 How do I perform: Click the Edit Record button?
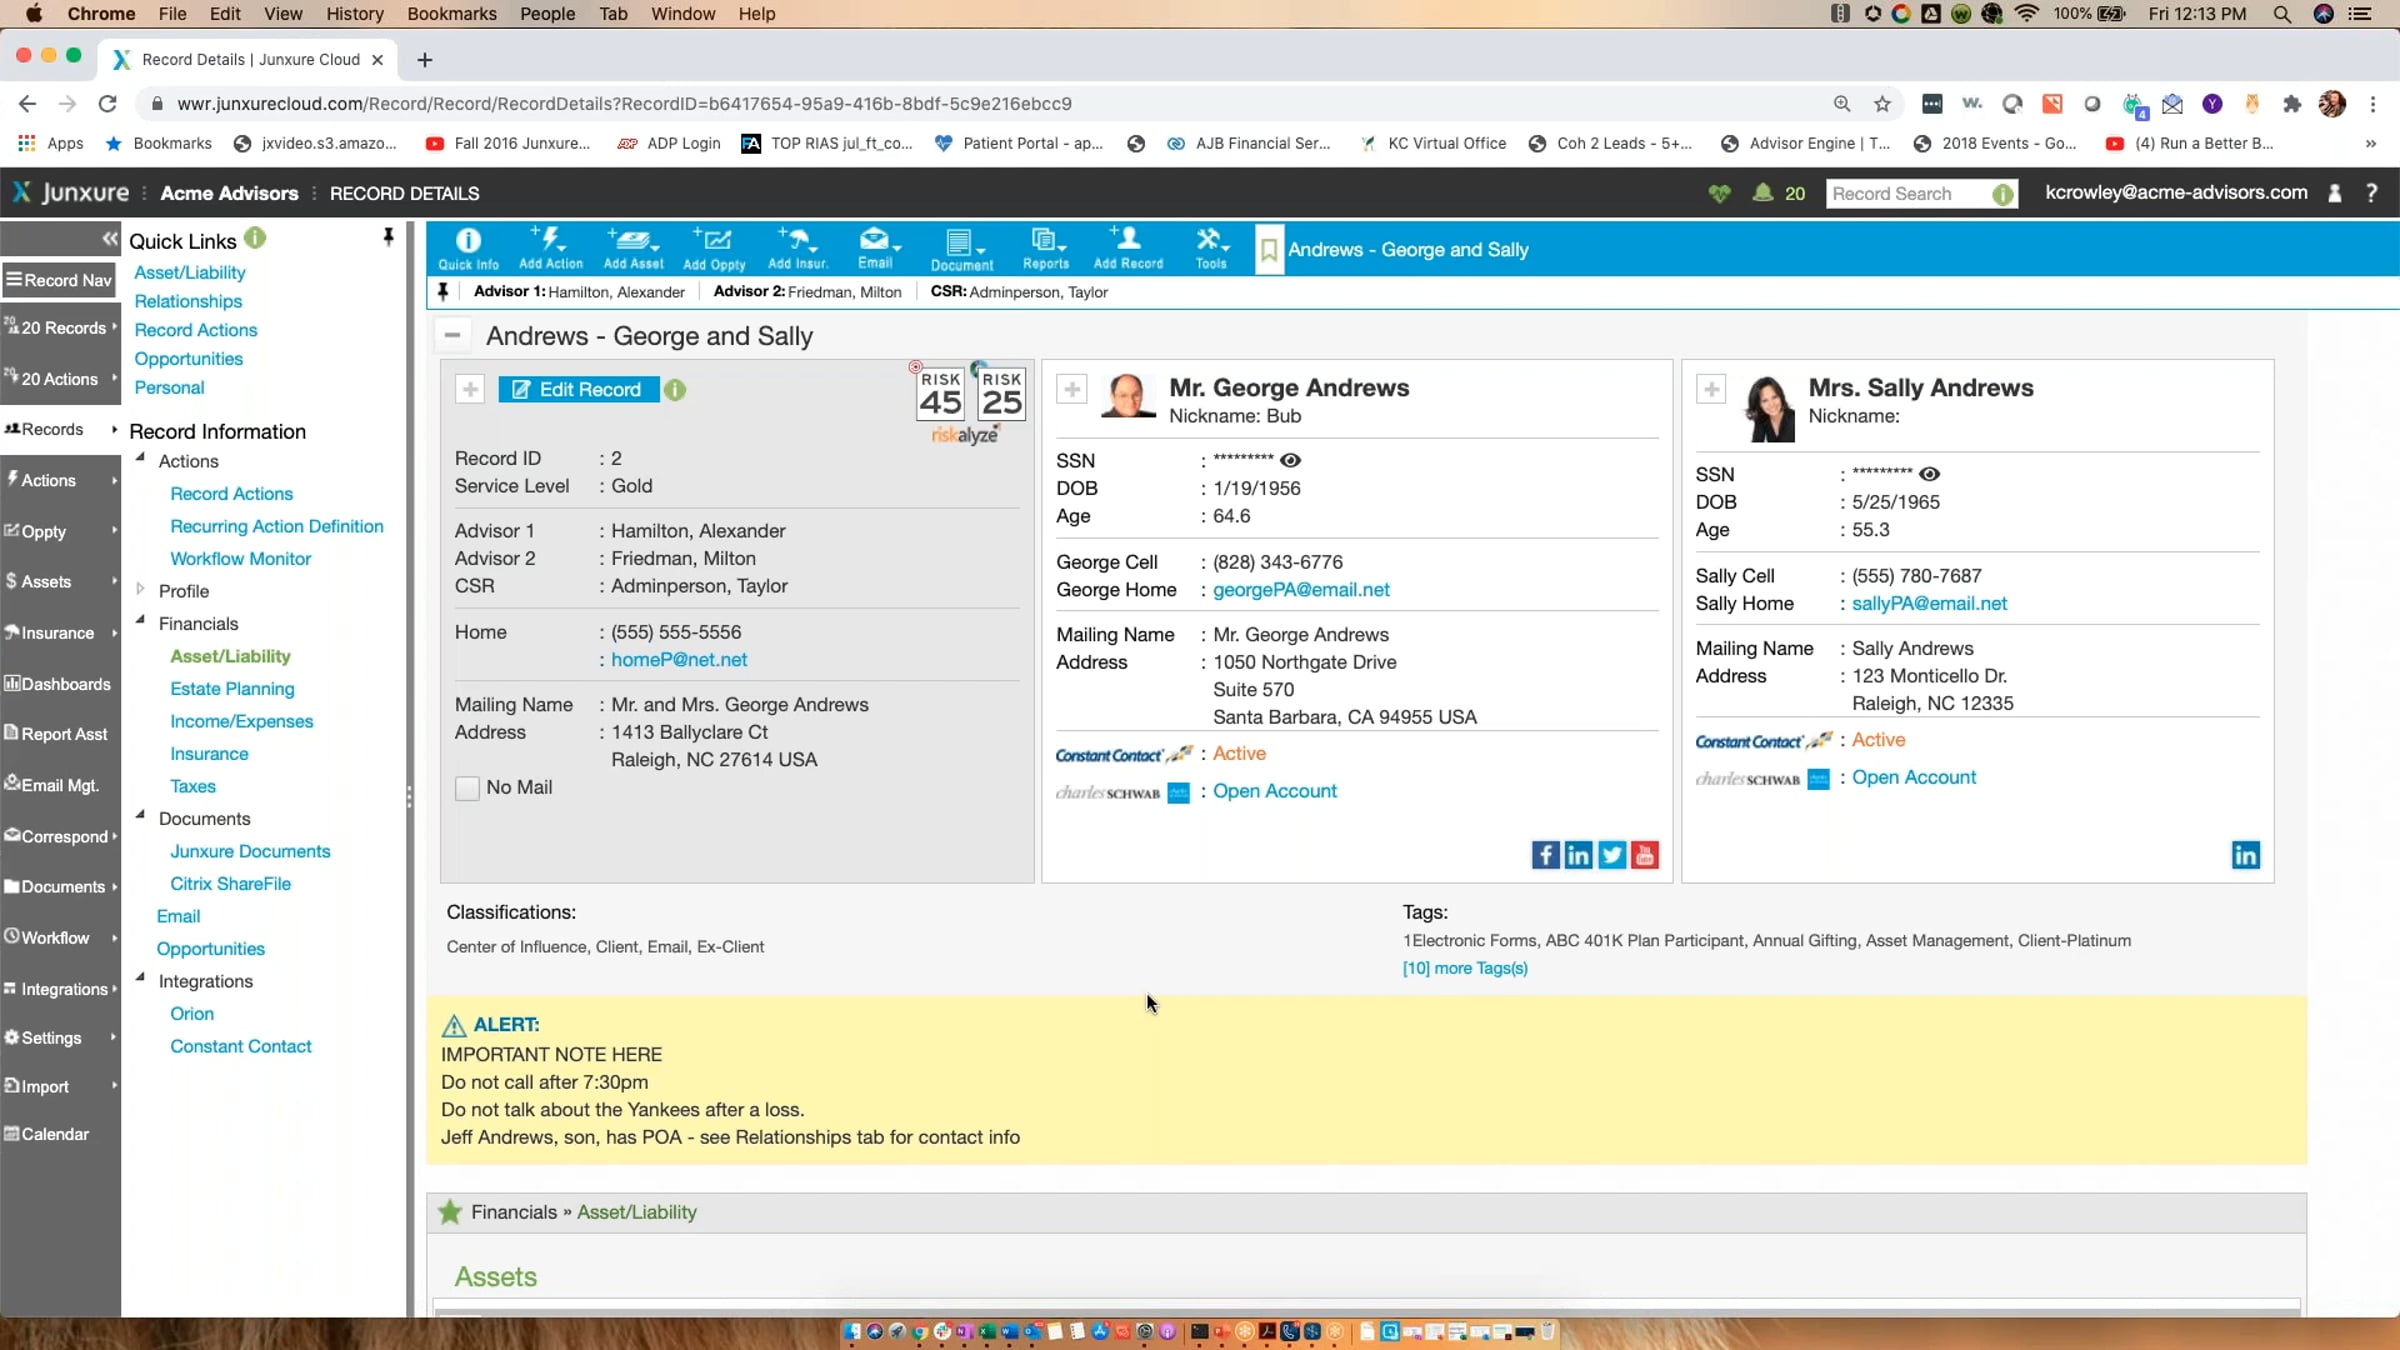(579, 390)
